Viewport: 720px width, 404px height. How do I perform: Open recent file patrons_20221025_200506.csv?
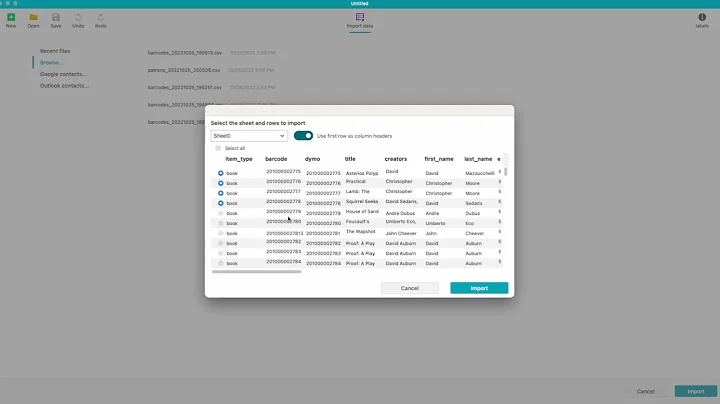184,70
